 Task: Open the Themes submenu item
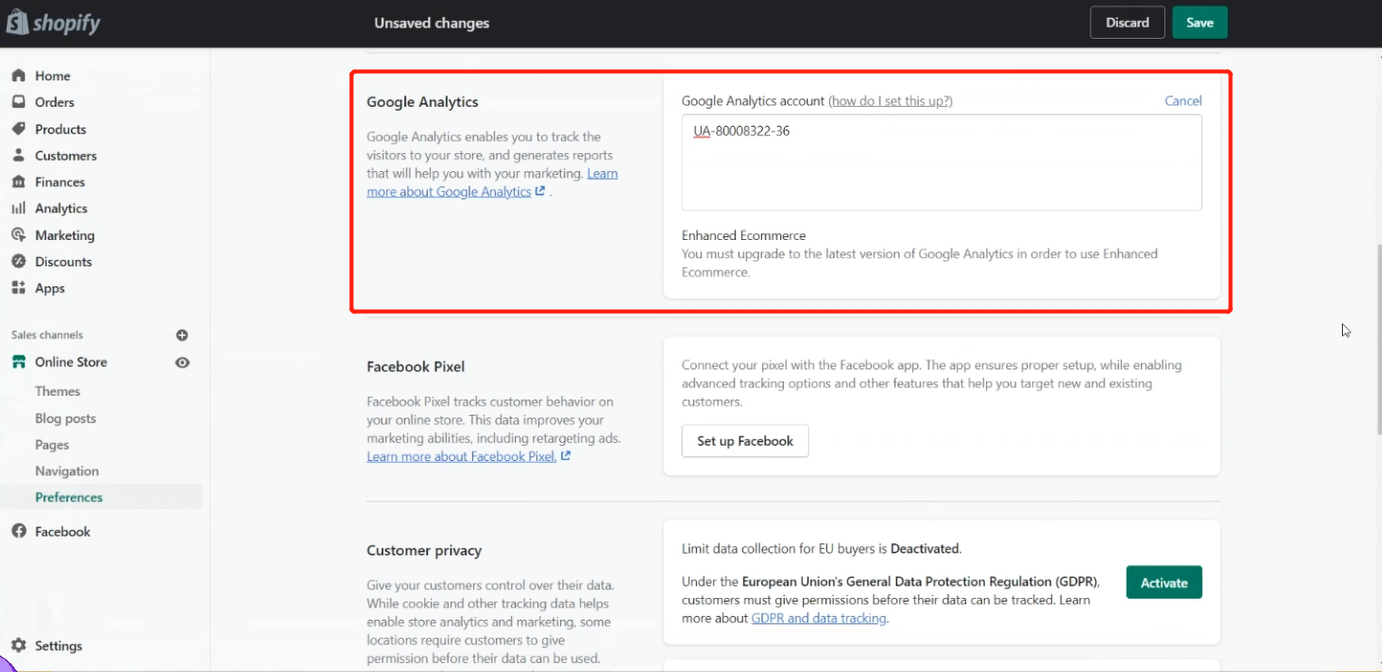pos(57,391)
